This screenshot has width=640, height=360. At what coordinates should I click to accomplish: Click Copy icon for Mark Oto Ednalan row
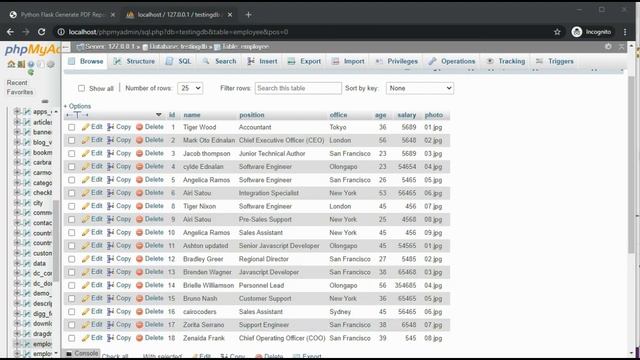[111, 140]
